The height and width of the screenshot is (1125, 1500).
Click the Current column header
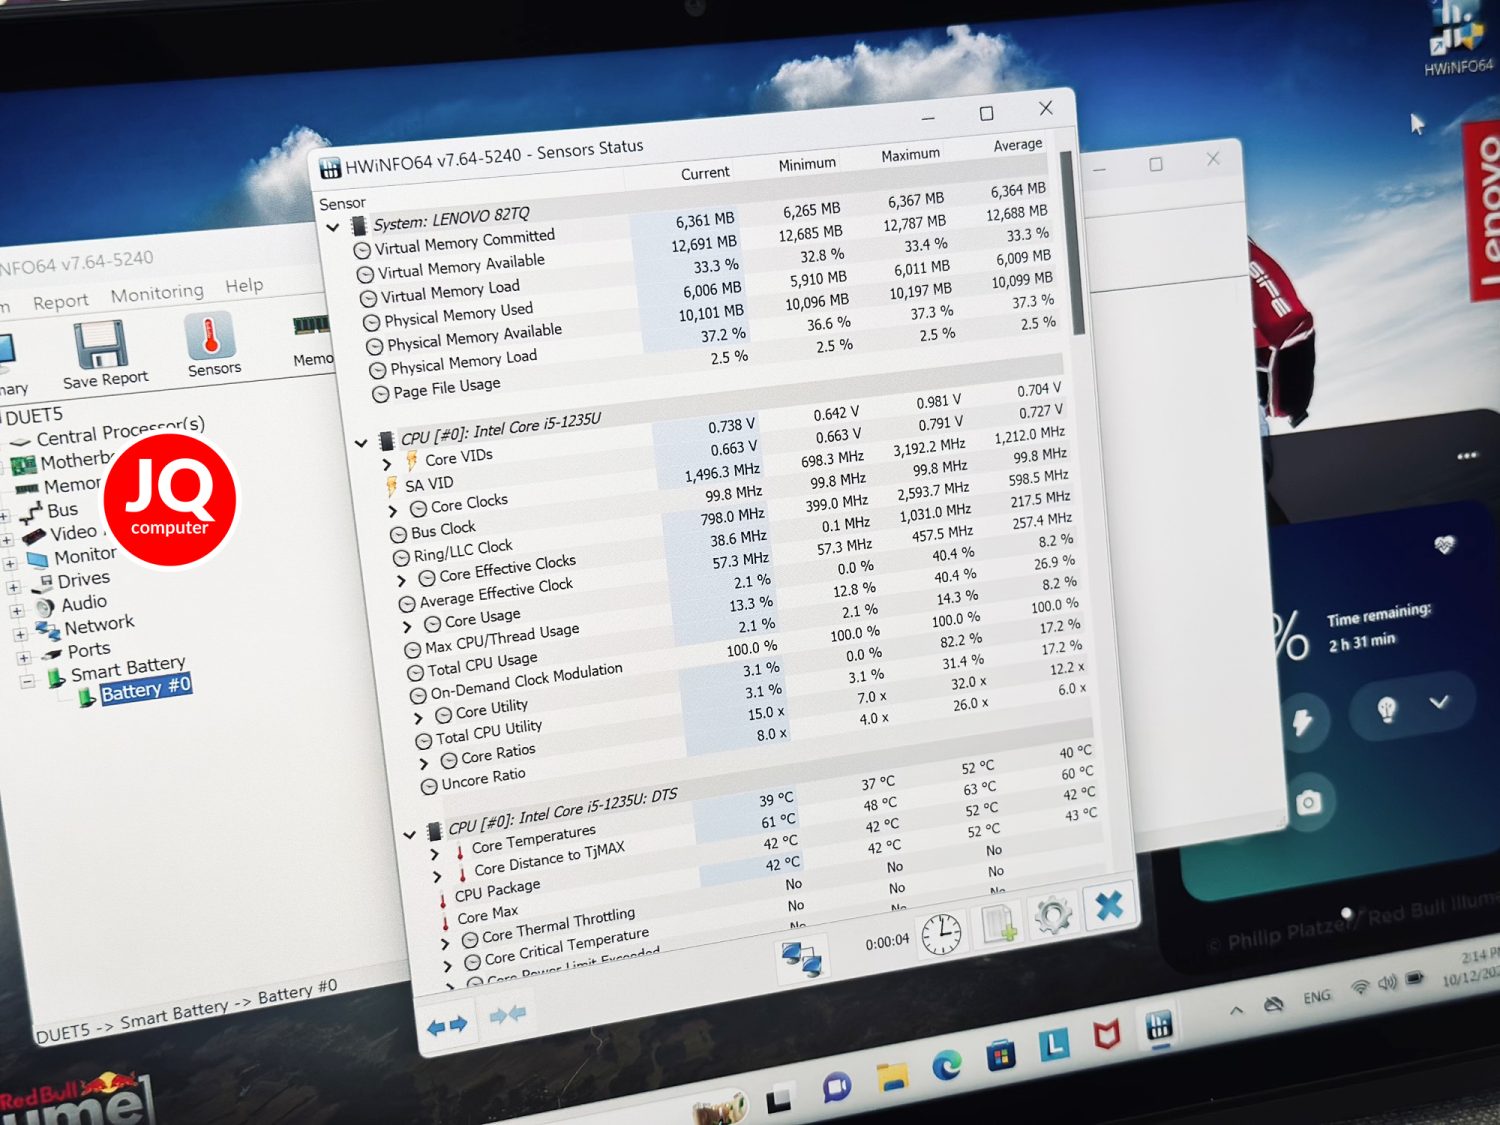[705, 173]
